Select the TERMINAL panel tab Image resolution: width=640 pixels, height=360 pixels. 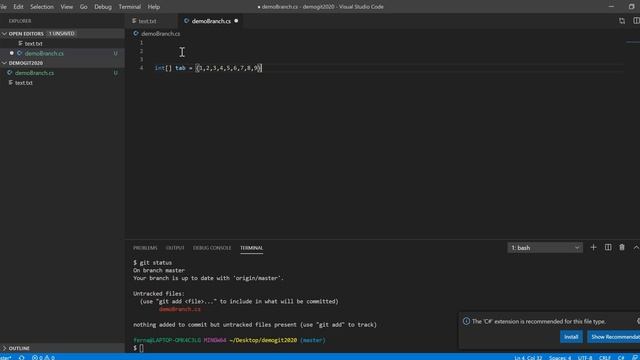tap(251, 248)
